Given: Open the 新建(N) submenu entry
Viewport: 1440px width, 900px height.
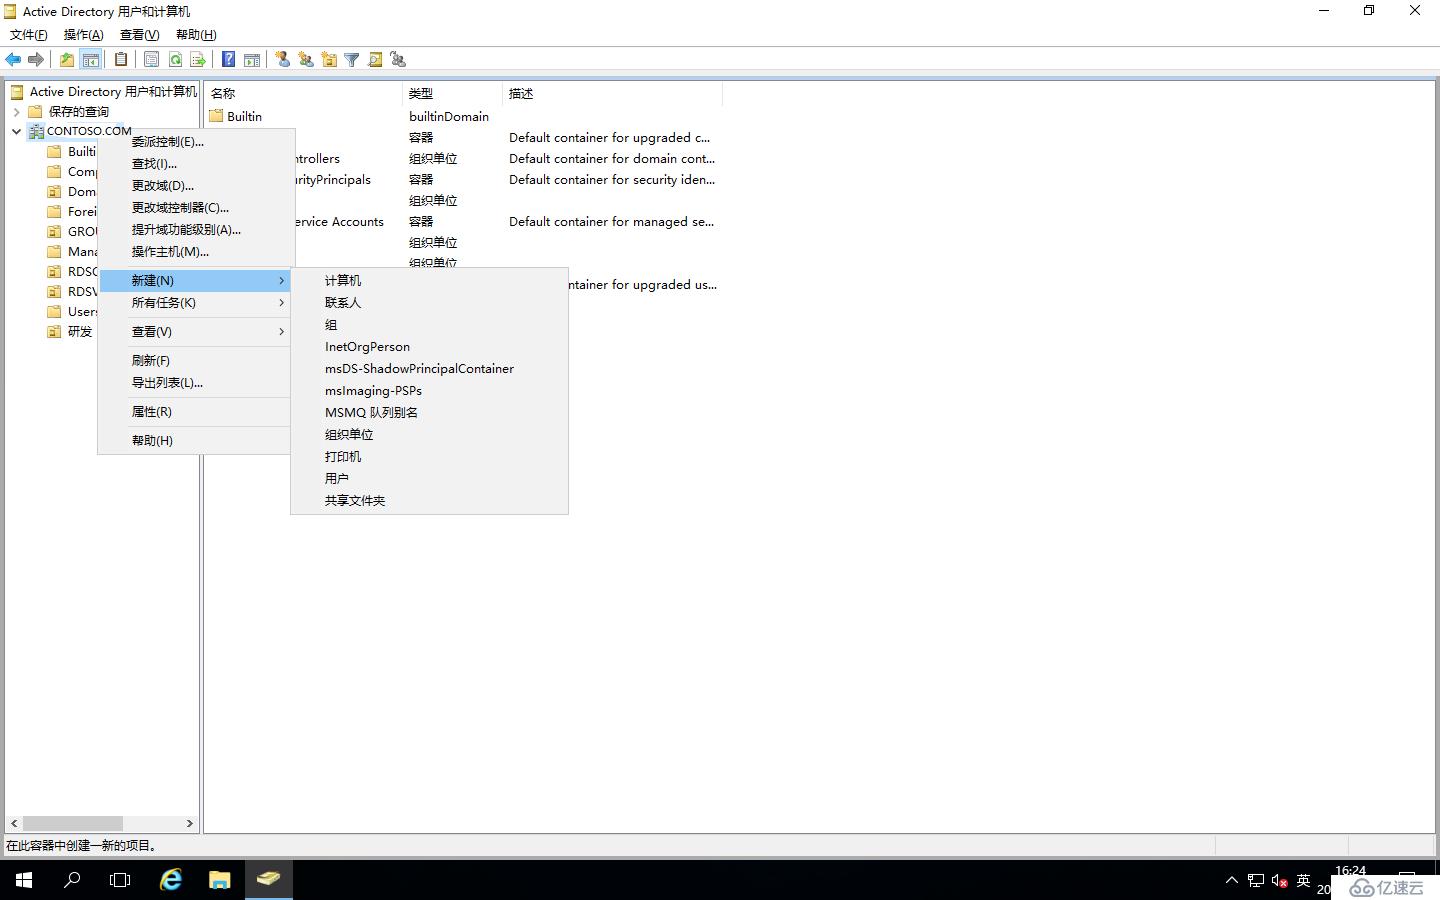Looking at the screenshot, I should click(x=195, y=281).
